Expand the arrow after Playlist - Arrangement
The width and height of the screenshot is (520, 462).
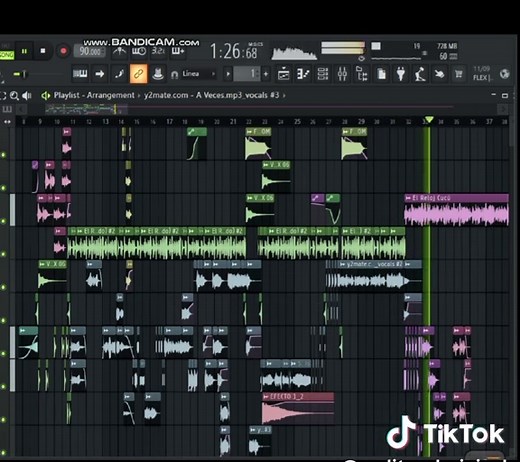pyautogui.click(x=139, y=96)
